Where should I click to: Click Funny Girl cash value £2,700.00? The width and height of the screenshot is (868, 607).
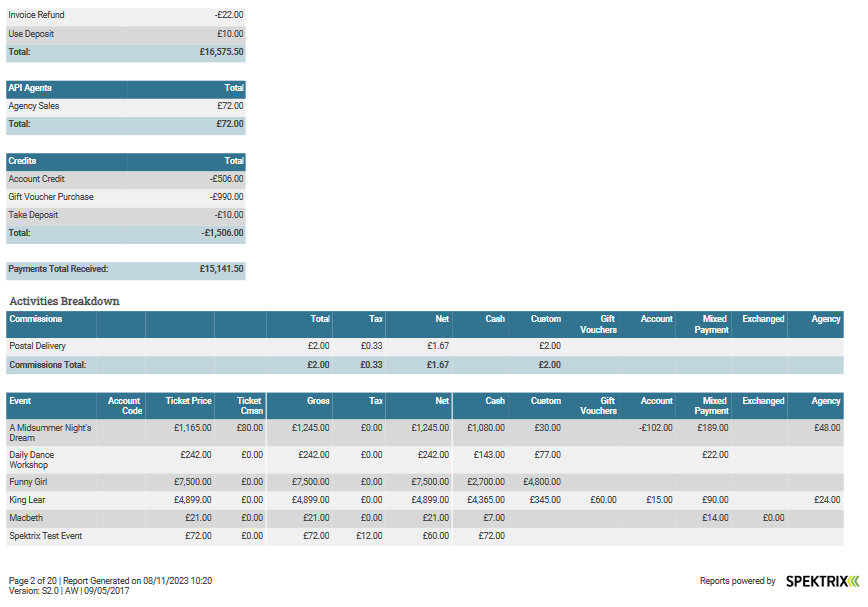pos(486,482)
